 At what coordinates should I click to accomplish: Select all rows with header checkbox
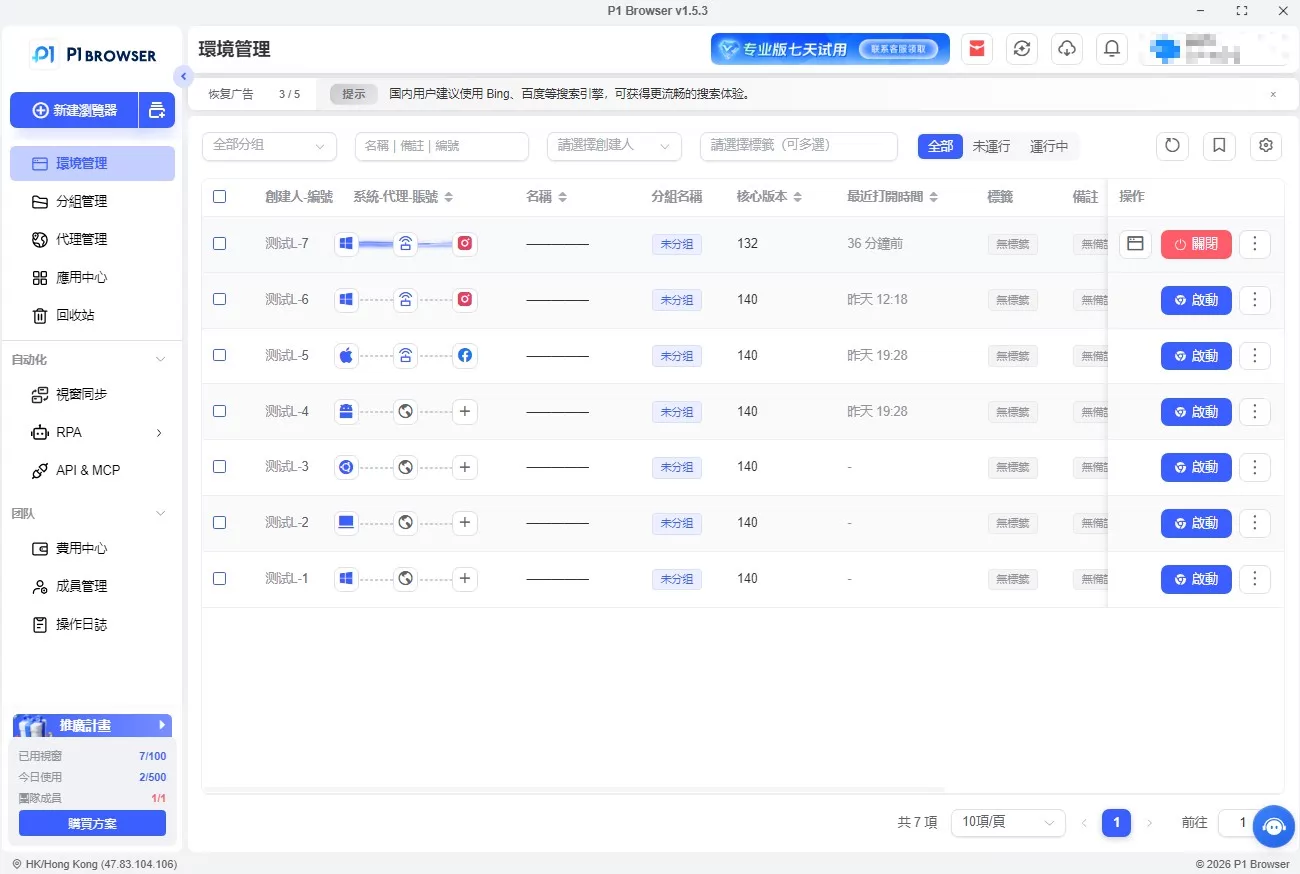click(220, 197)
